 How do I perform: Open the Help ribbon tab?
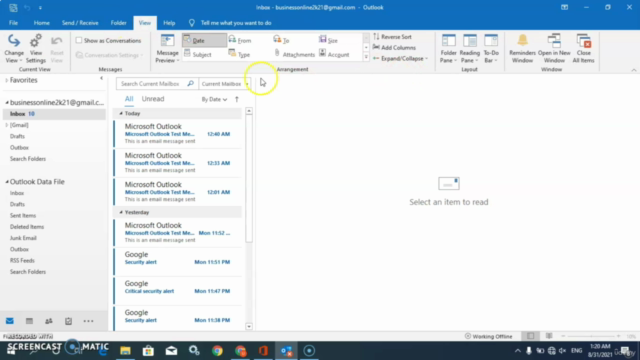[x=169, y=23]
